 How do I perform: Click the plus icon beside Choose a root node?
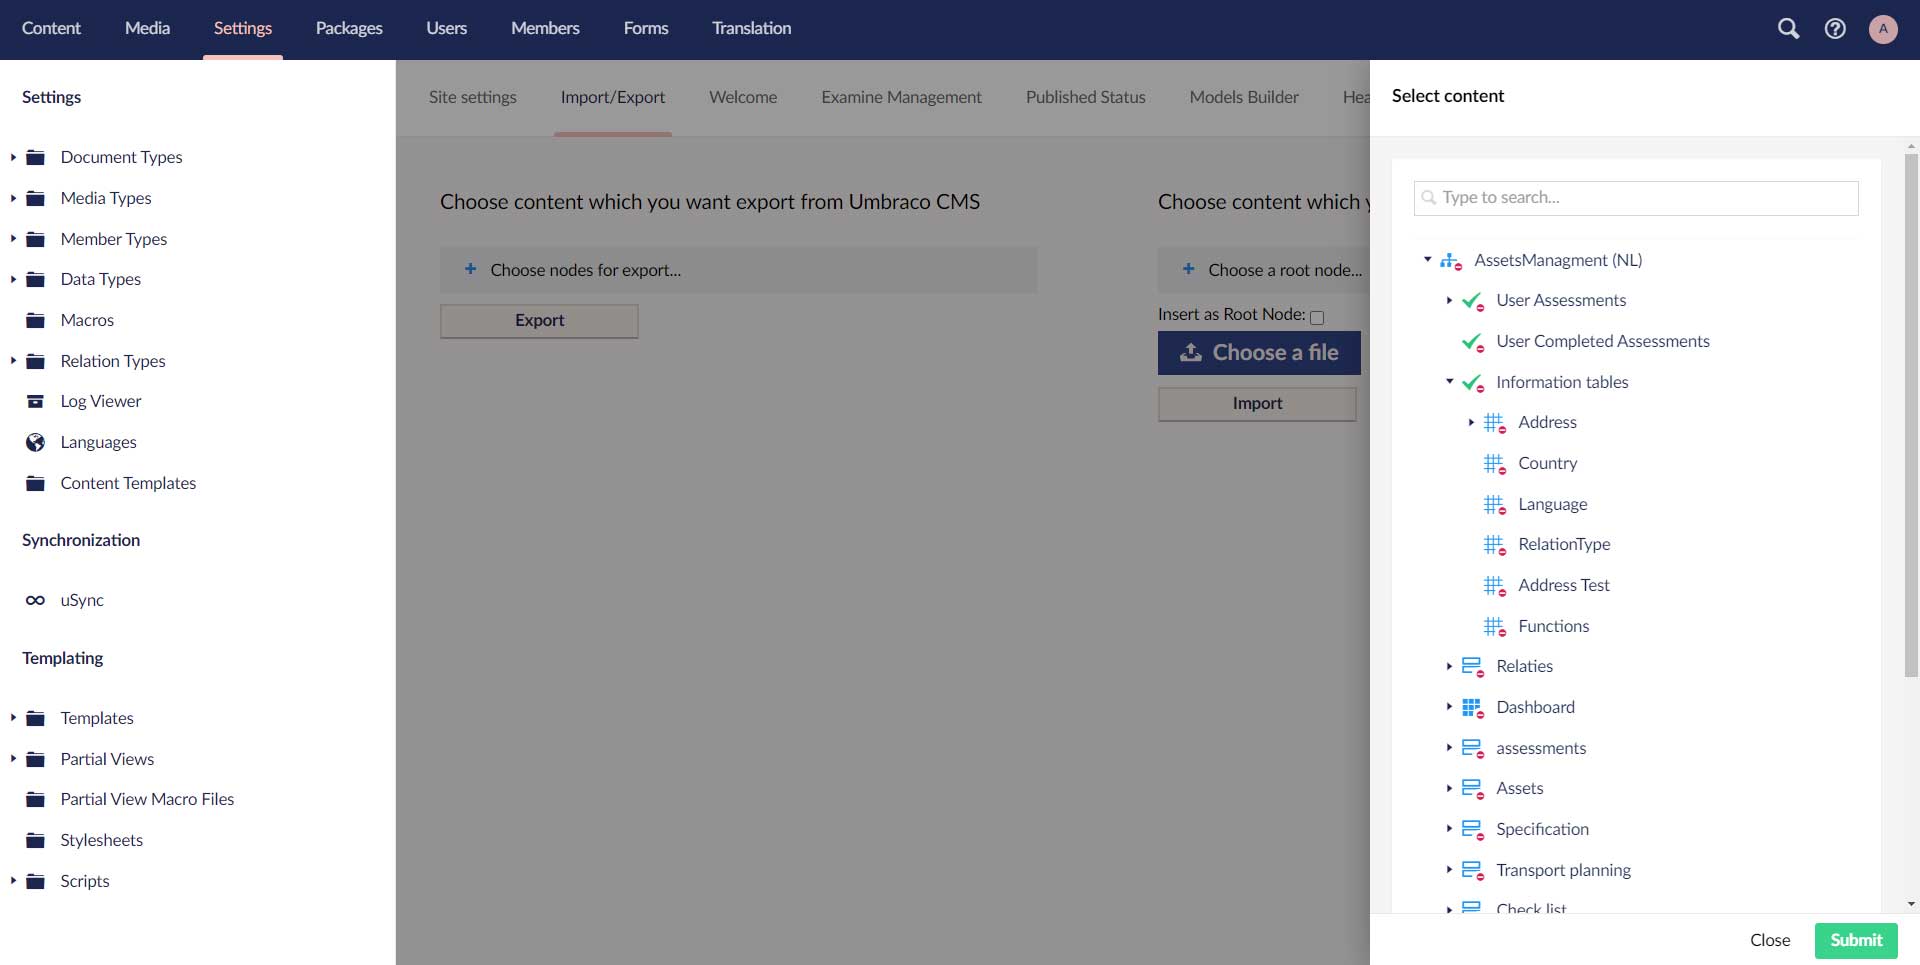pyautogui.click(x=1188, y=269)
